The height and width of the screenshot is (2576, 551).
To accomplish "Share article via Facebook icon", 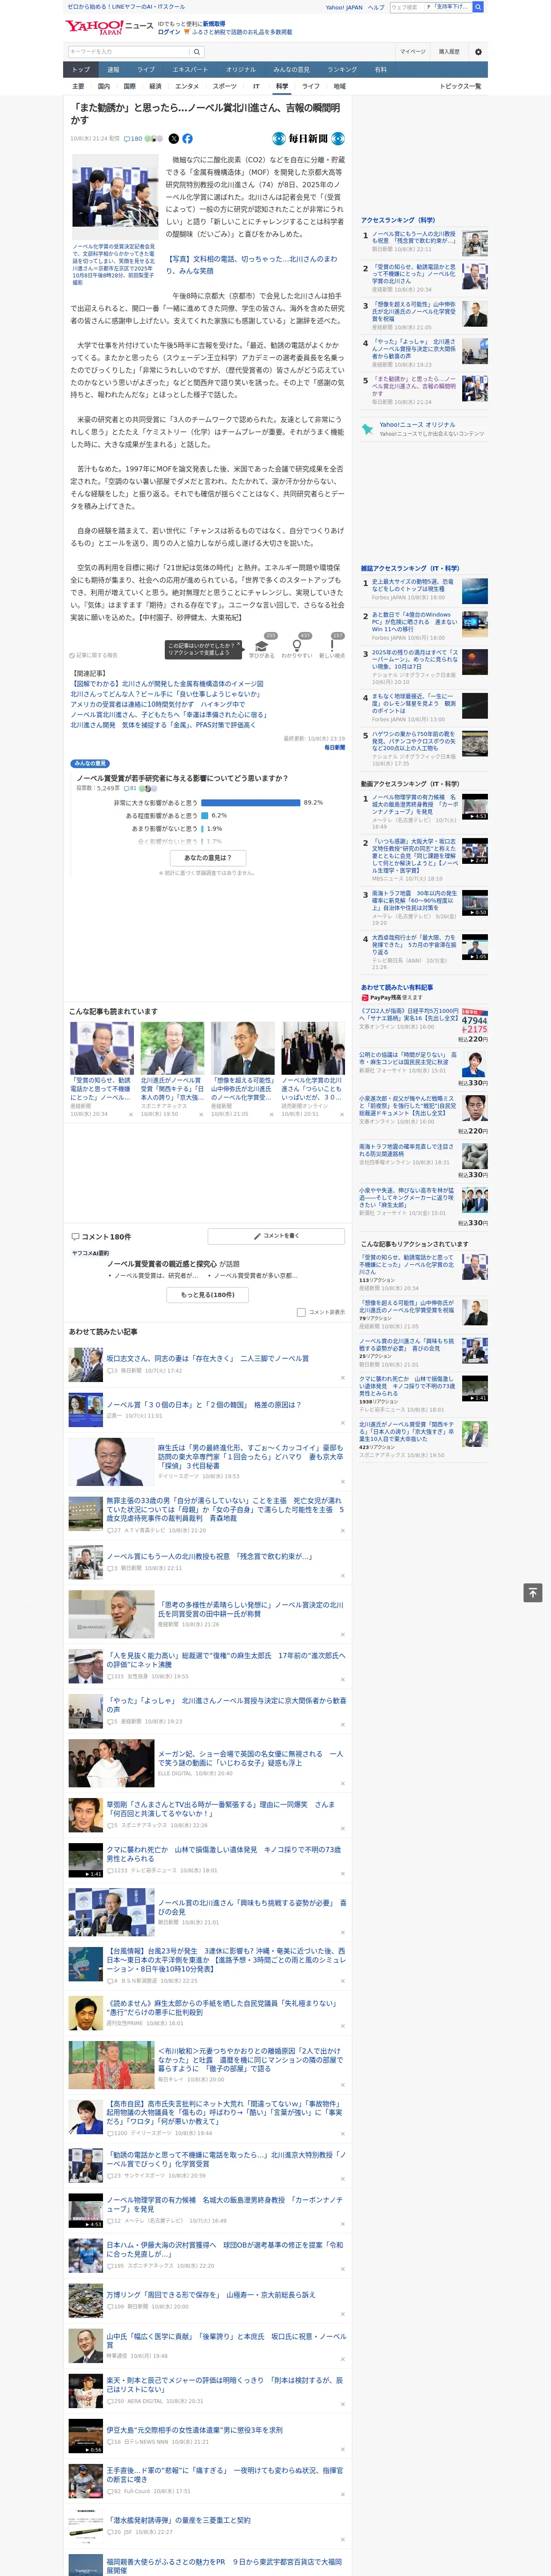I will (x=187, y=139).
